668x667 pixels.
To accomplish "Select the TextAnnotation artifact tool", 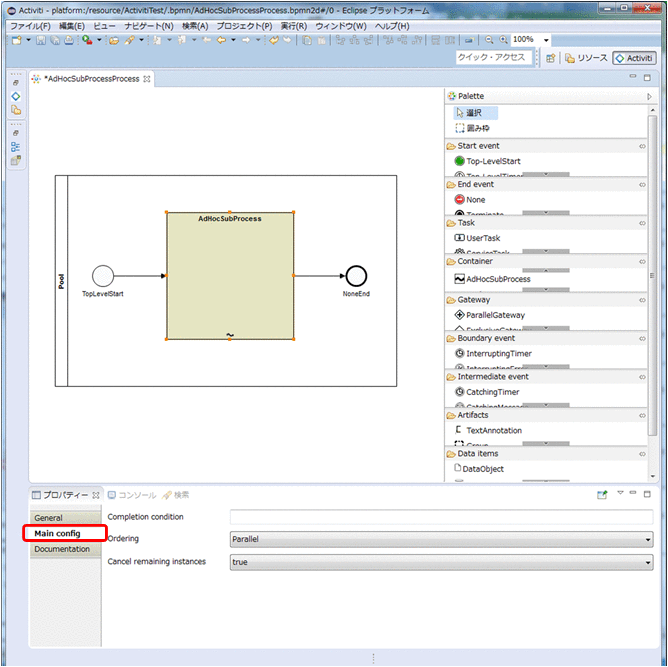I will click(x=493, y=431).
